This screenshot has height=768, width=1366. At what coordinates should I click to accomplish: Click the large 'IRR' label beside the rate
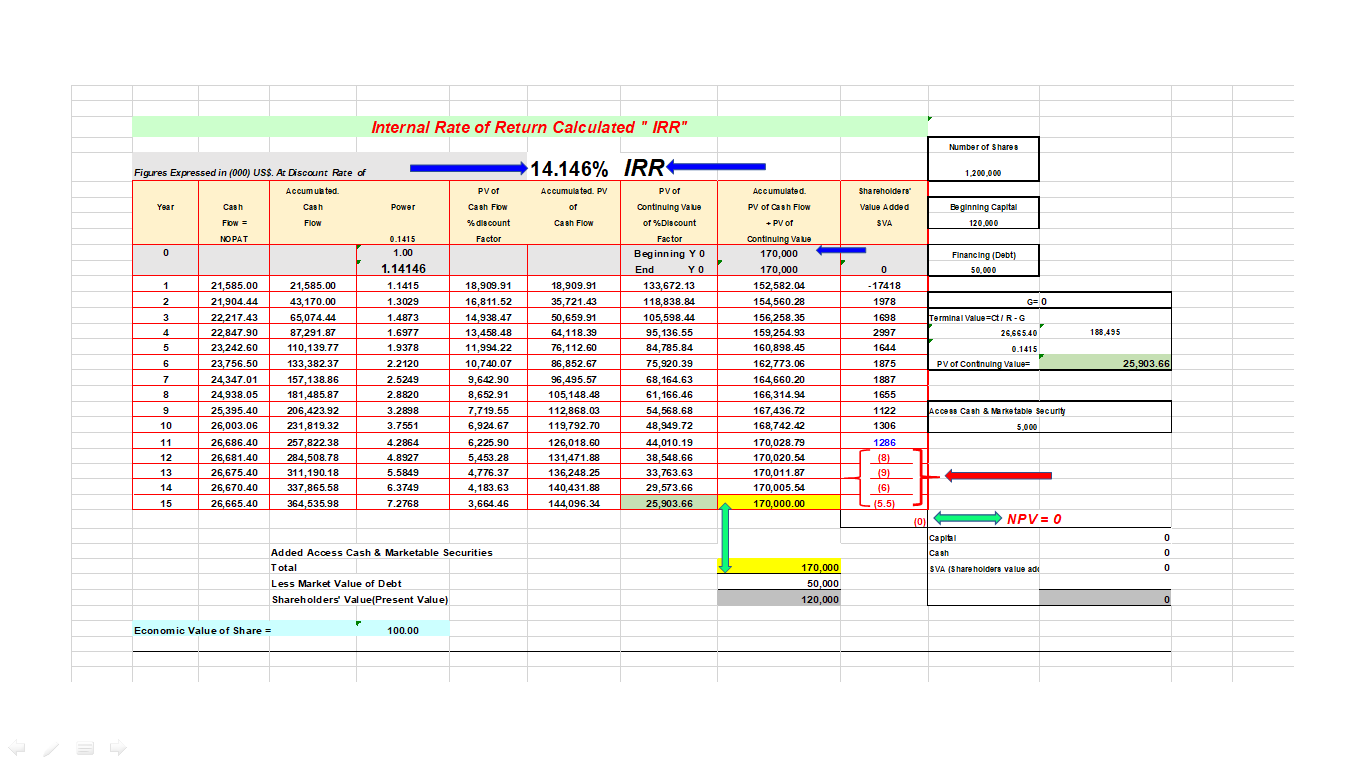(645, 168)
